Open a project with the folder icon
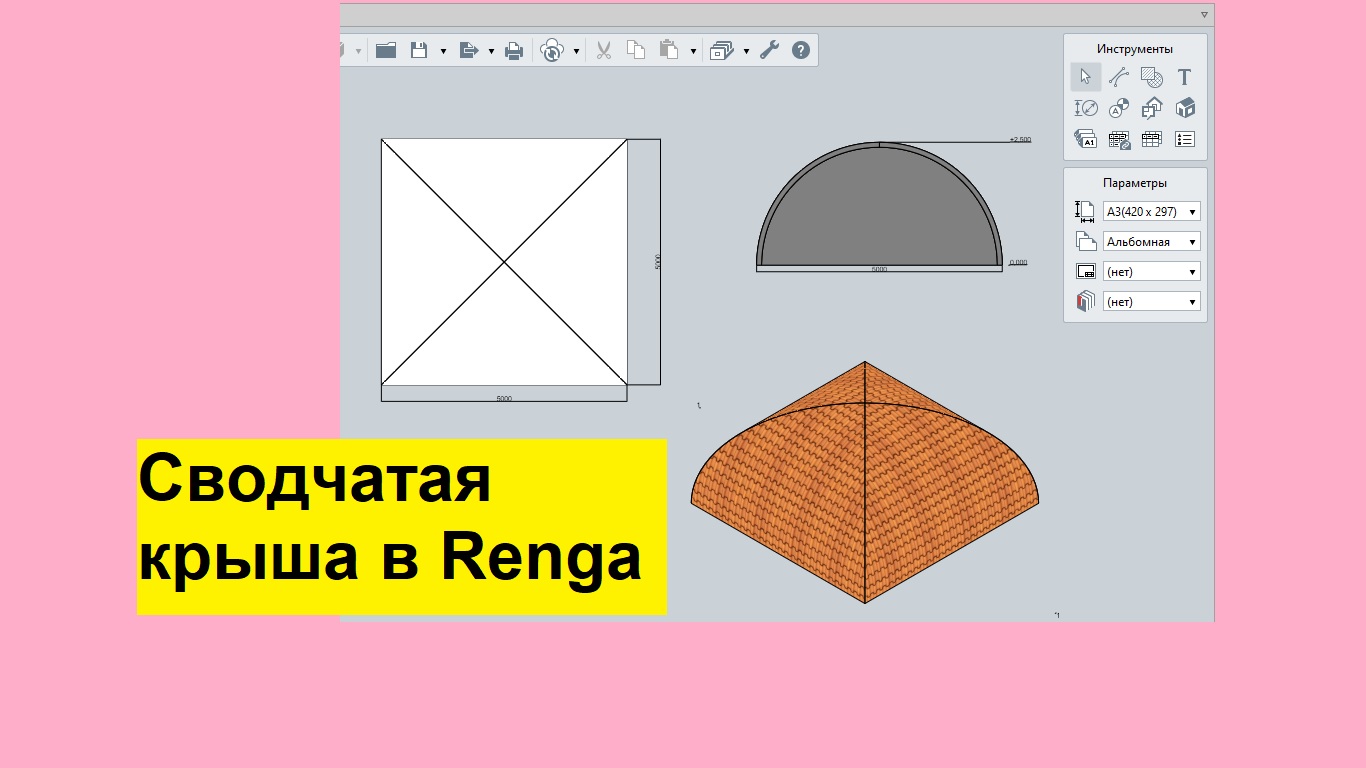 tap(386, 50)
